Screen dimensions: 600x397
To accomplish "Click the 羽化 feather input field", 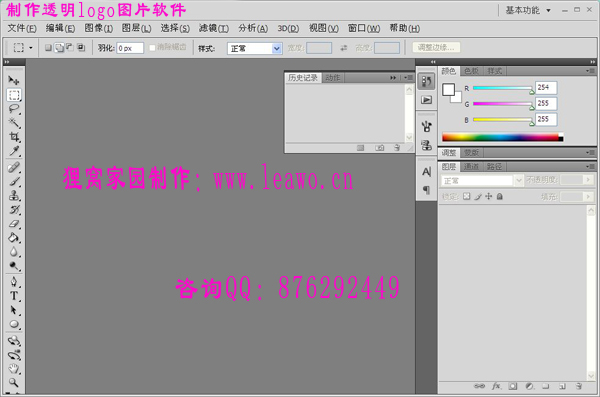I will tap(130, 48).
